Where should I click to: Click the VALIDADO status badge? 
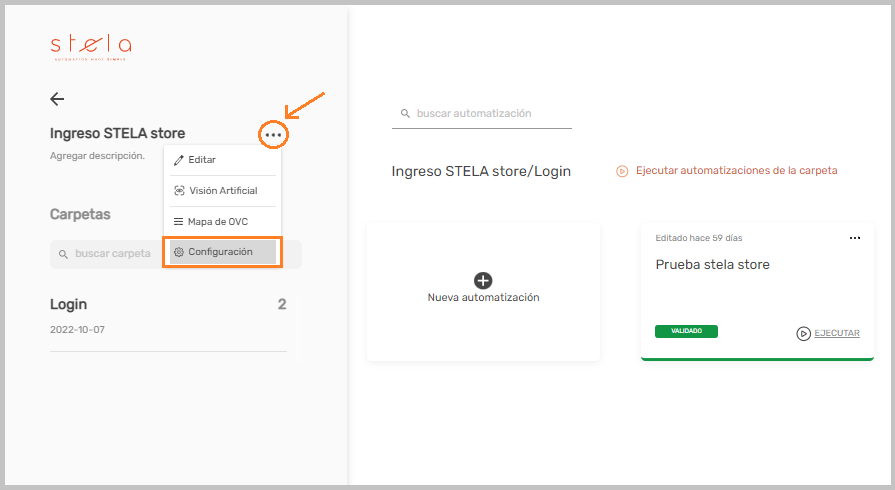[x=686, y=331]
